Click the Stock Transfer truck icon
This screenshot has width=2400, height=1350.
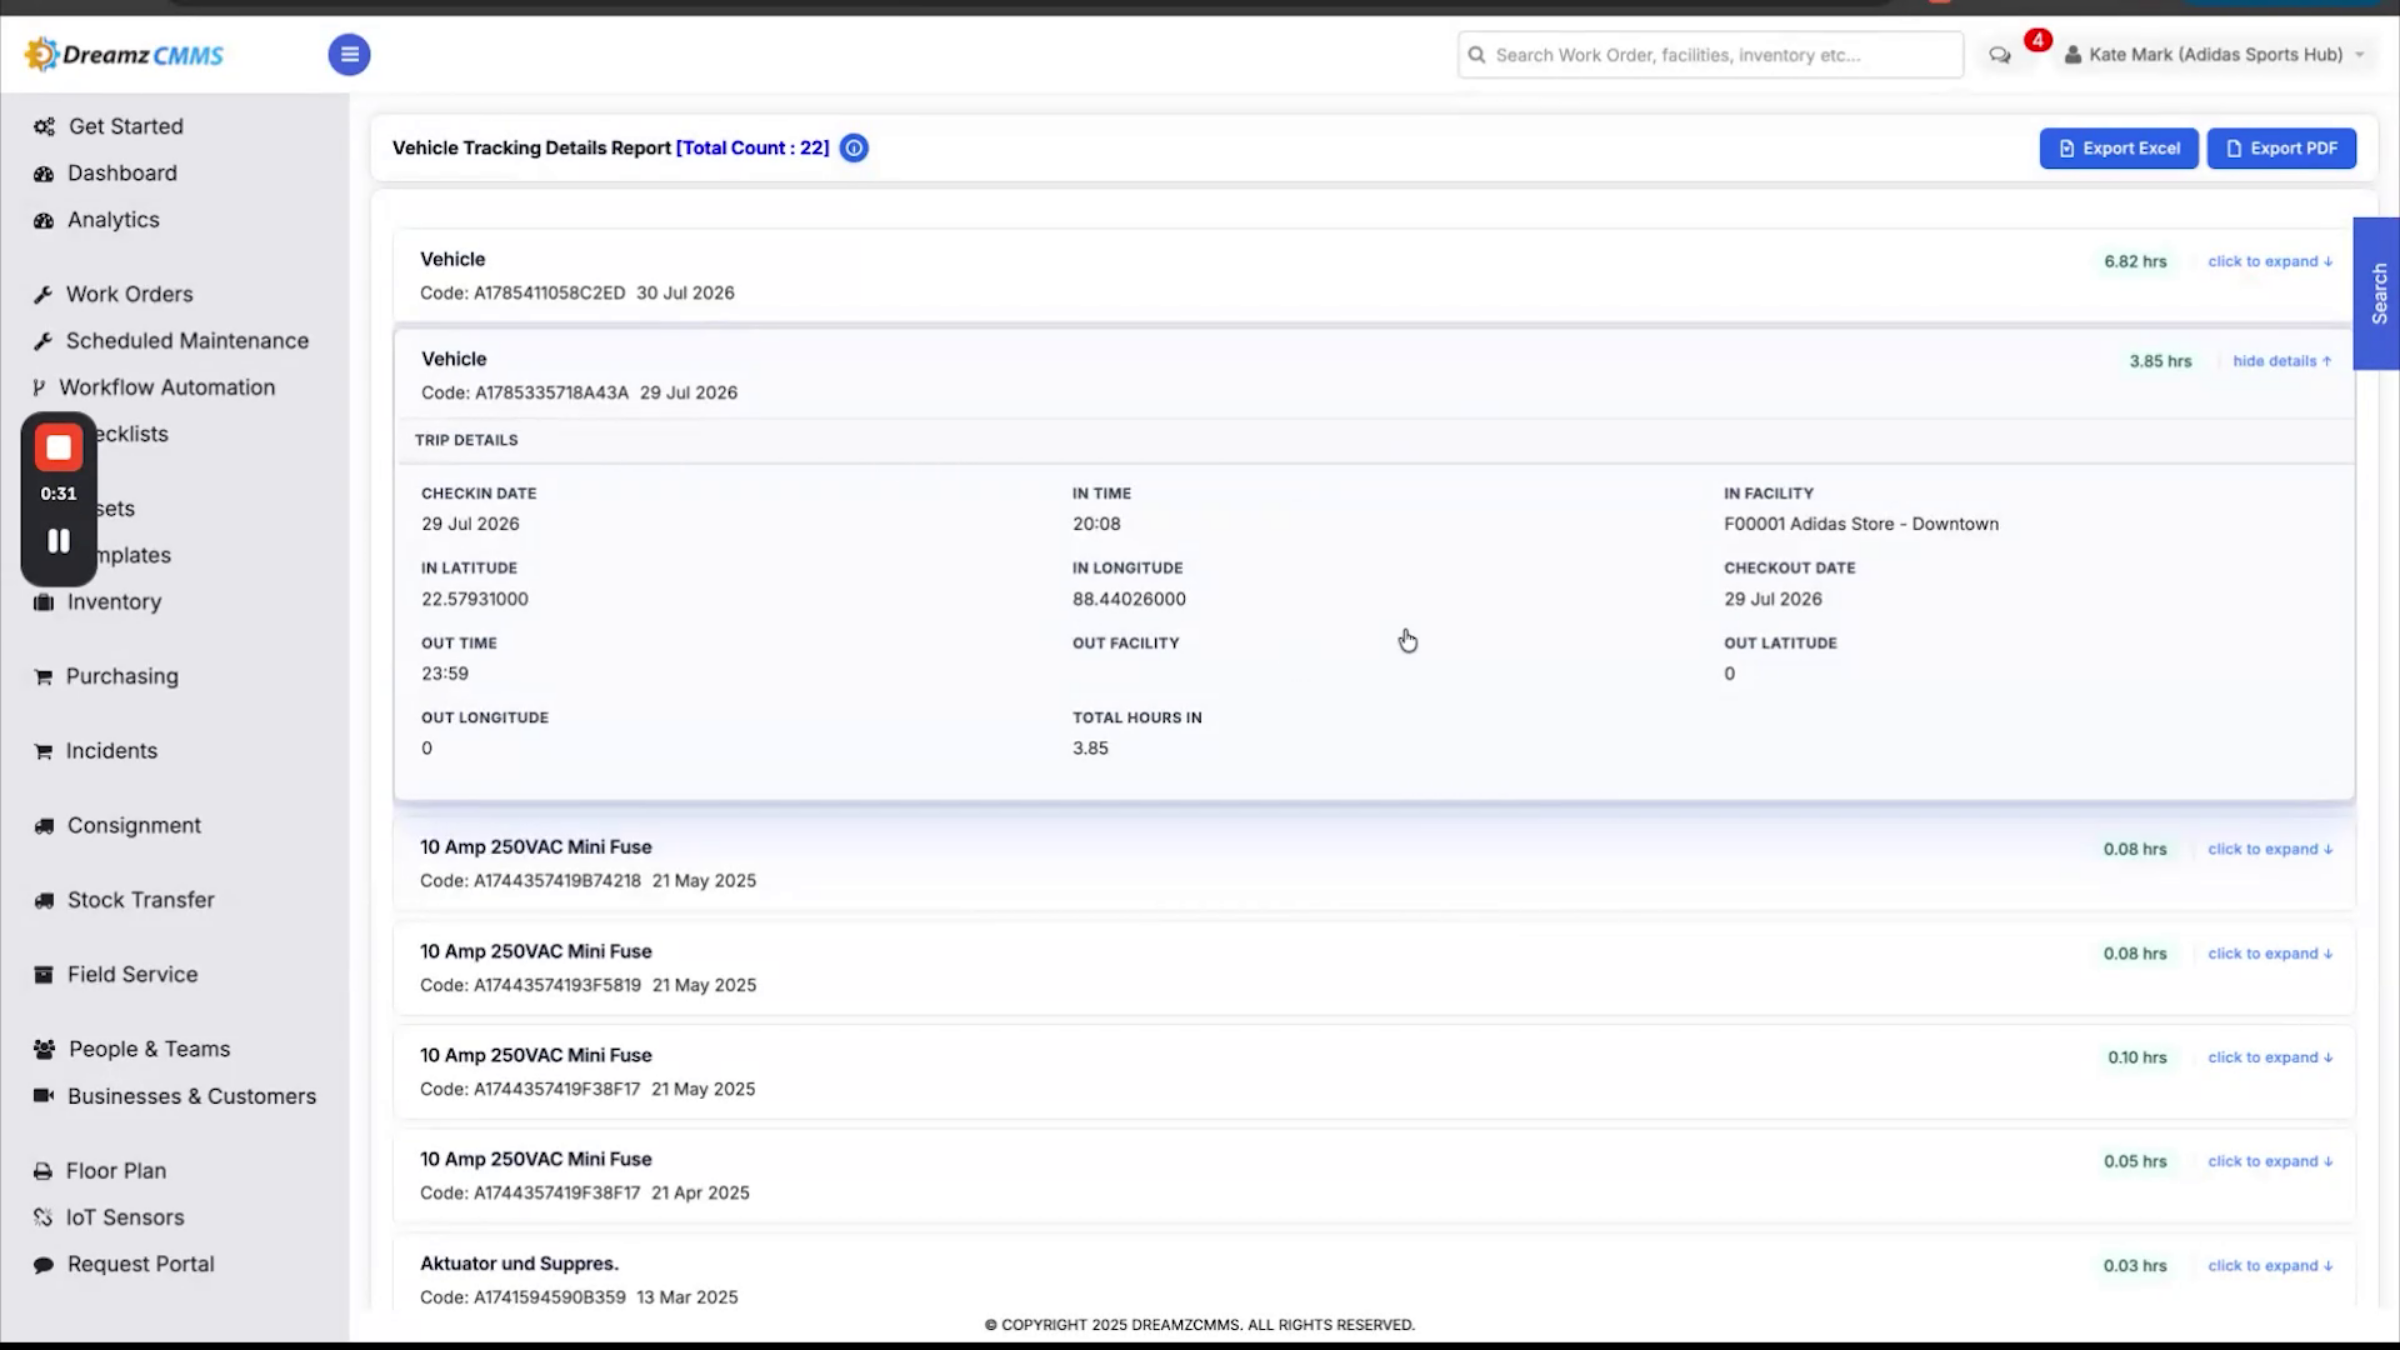[44, 901]
